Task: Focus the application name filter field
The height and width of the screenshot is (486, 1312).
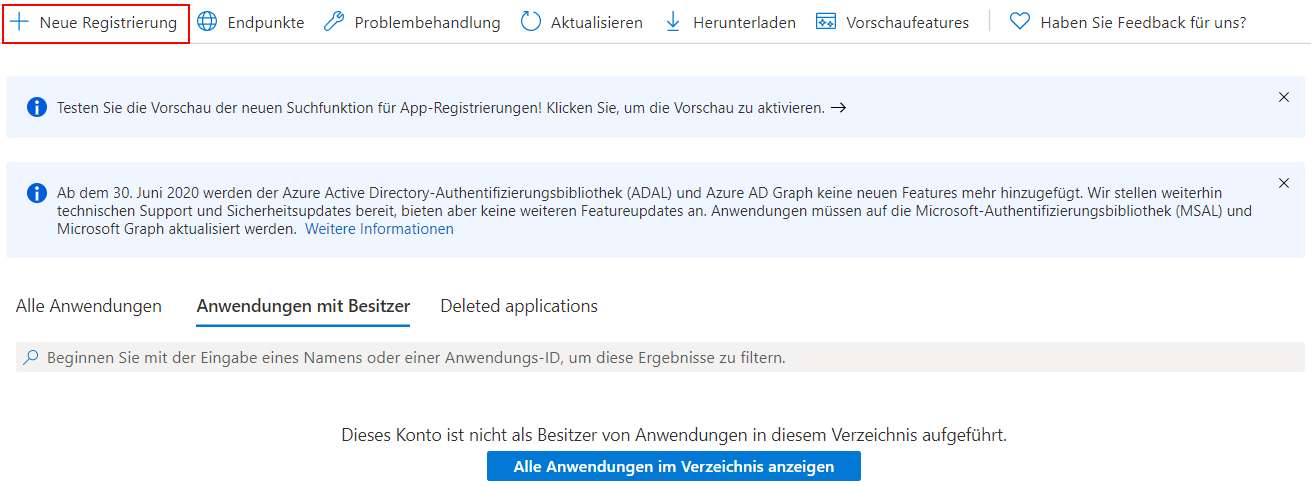Action: pyautogui.click(x=660, y=357)
